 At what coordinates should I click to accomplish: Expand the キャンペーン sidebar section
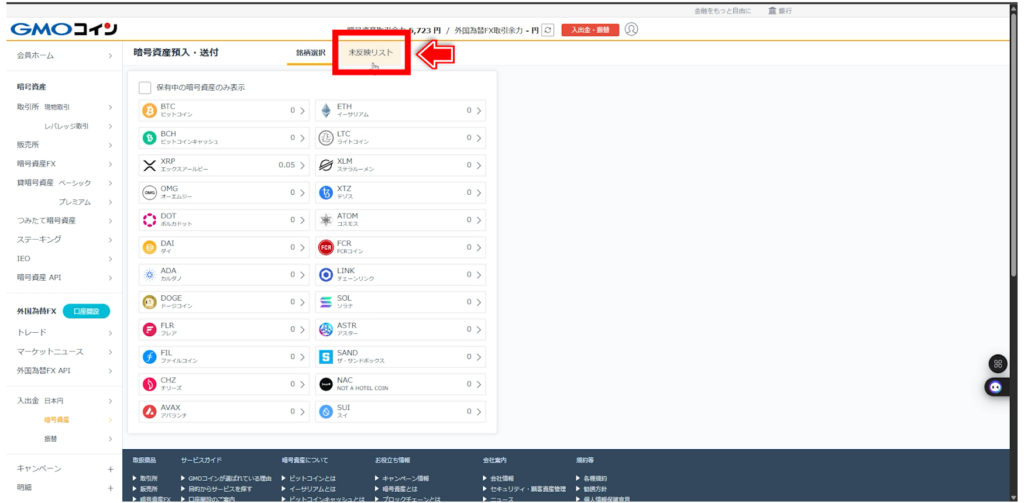[110, 468]
